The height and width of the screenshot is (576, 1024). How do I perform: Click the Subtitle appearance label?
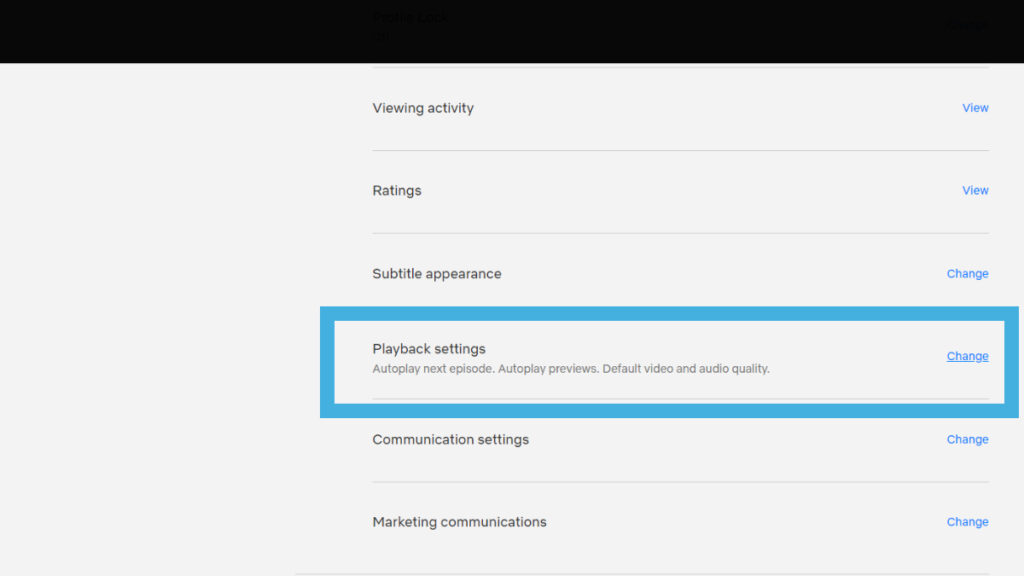click(437, 273)
